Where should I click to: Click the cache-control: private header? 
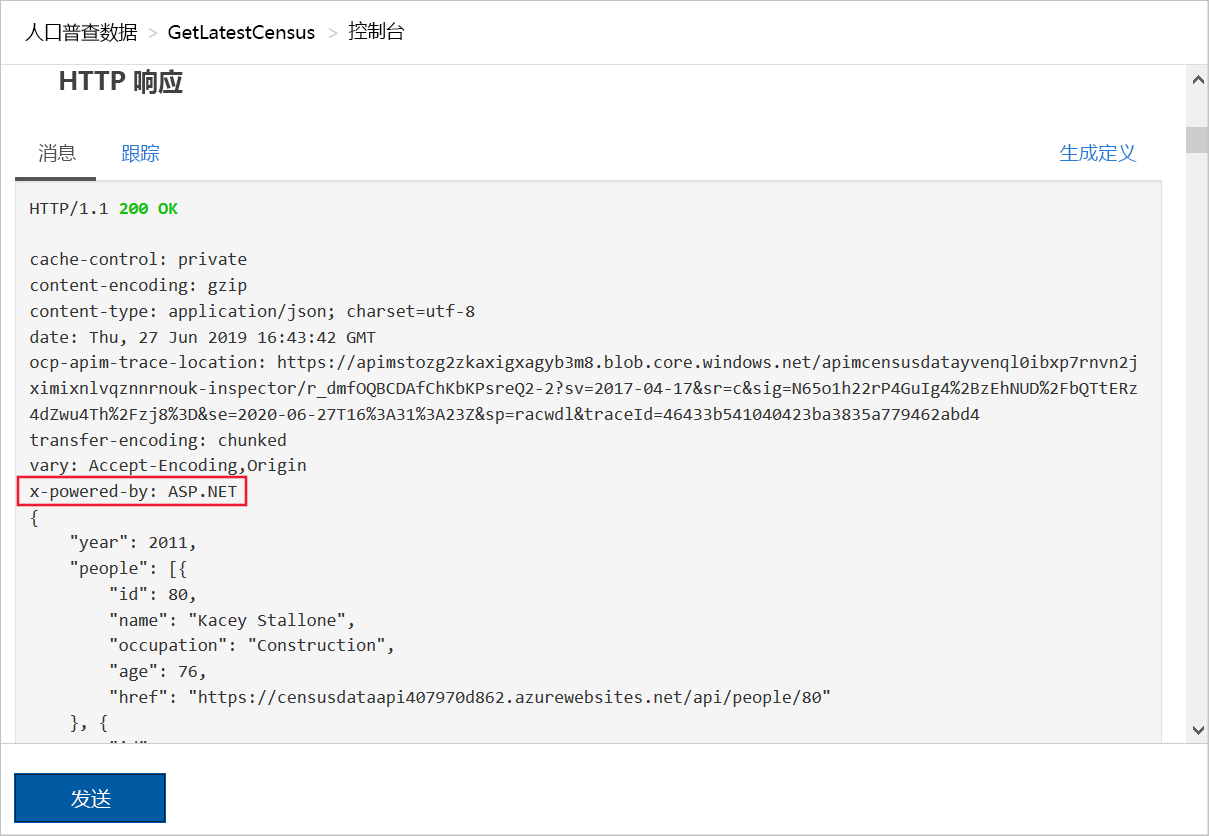click(x=138, y=259)
